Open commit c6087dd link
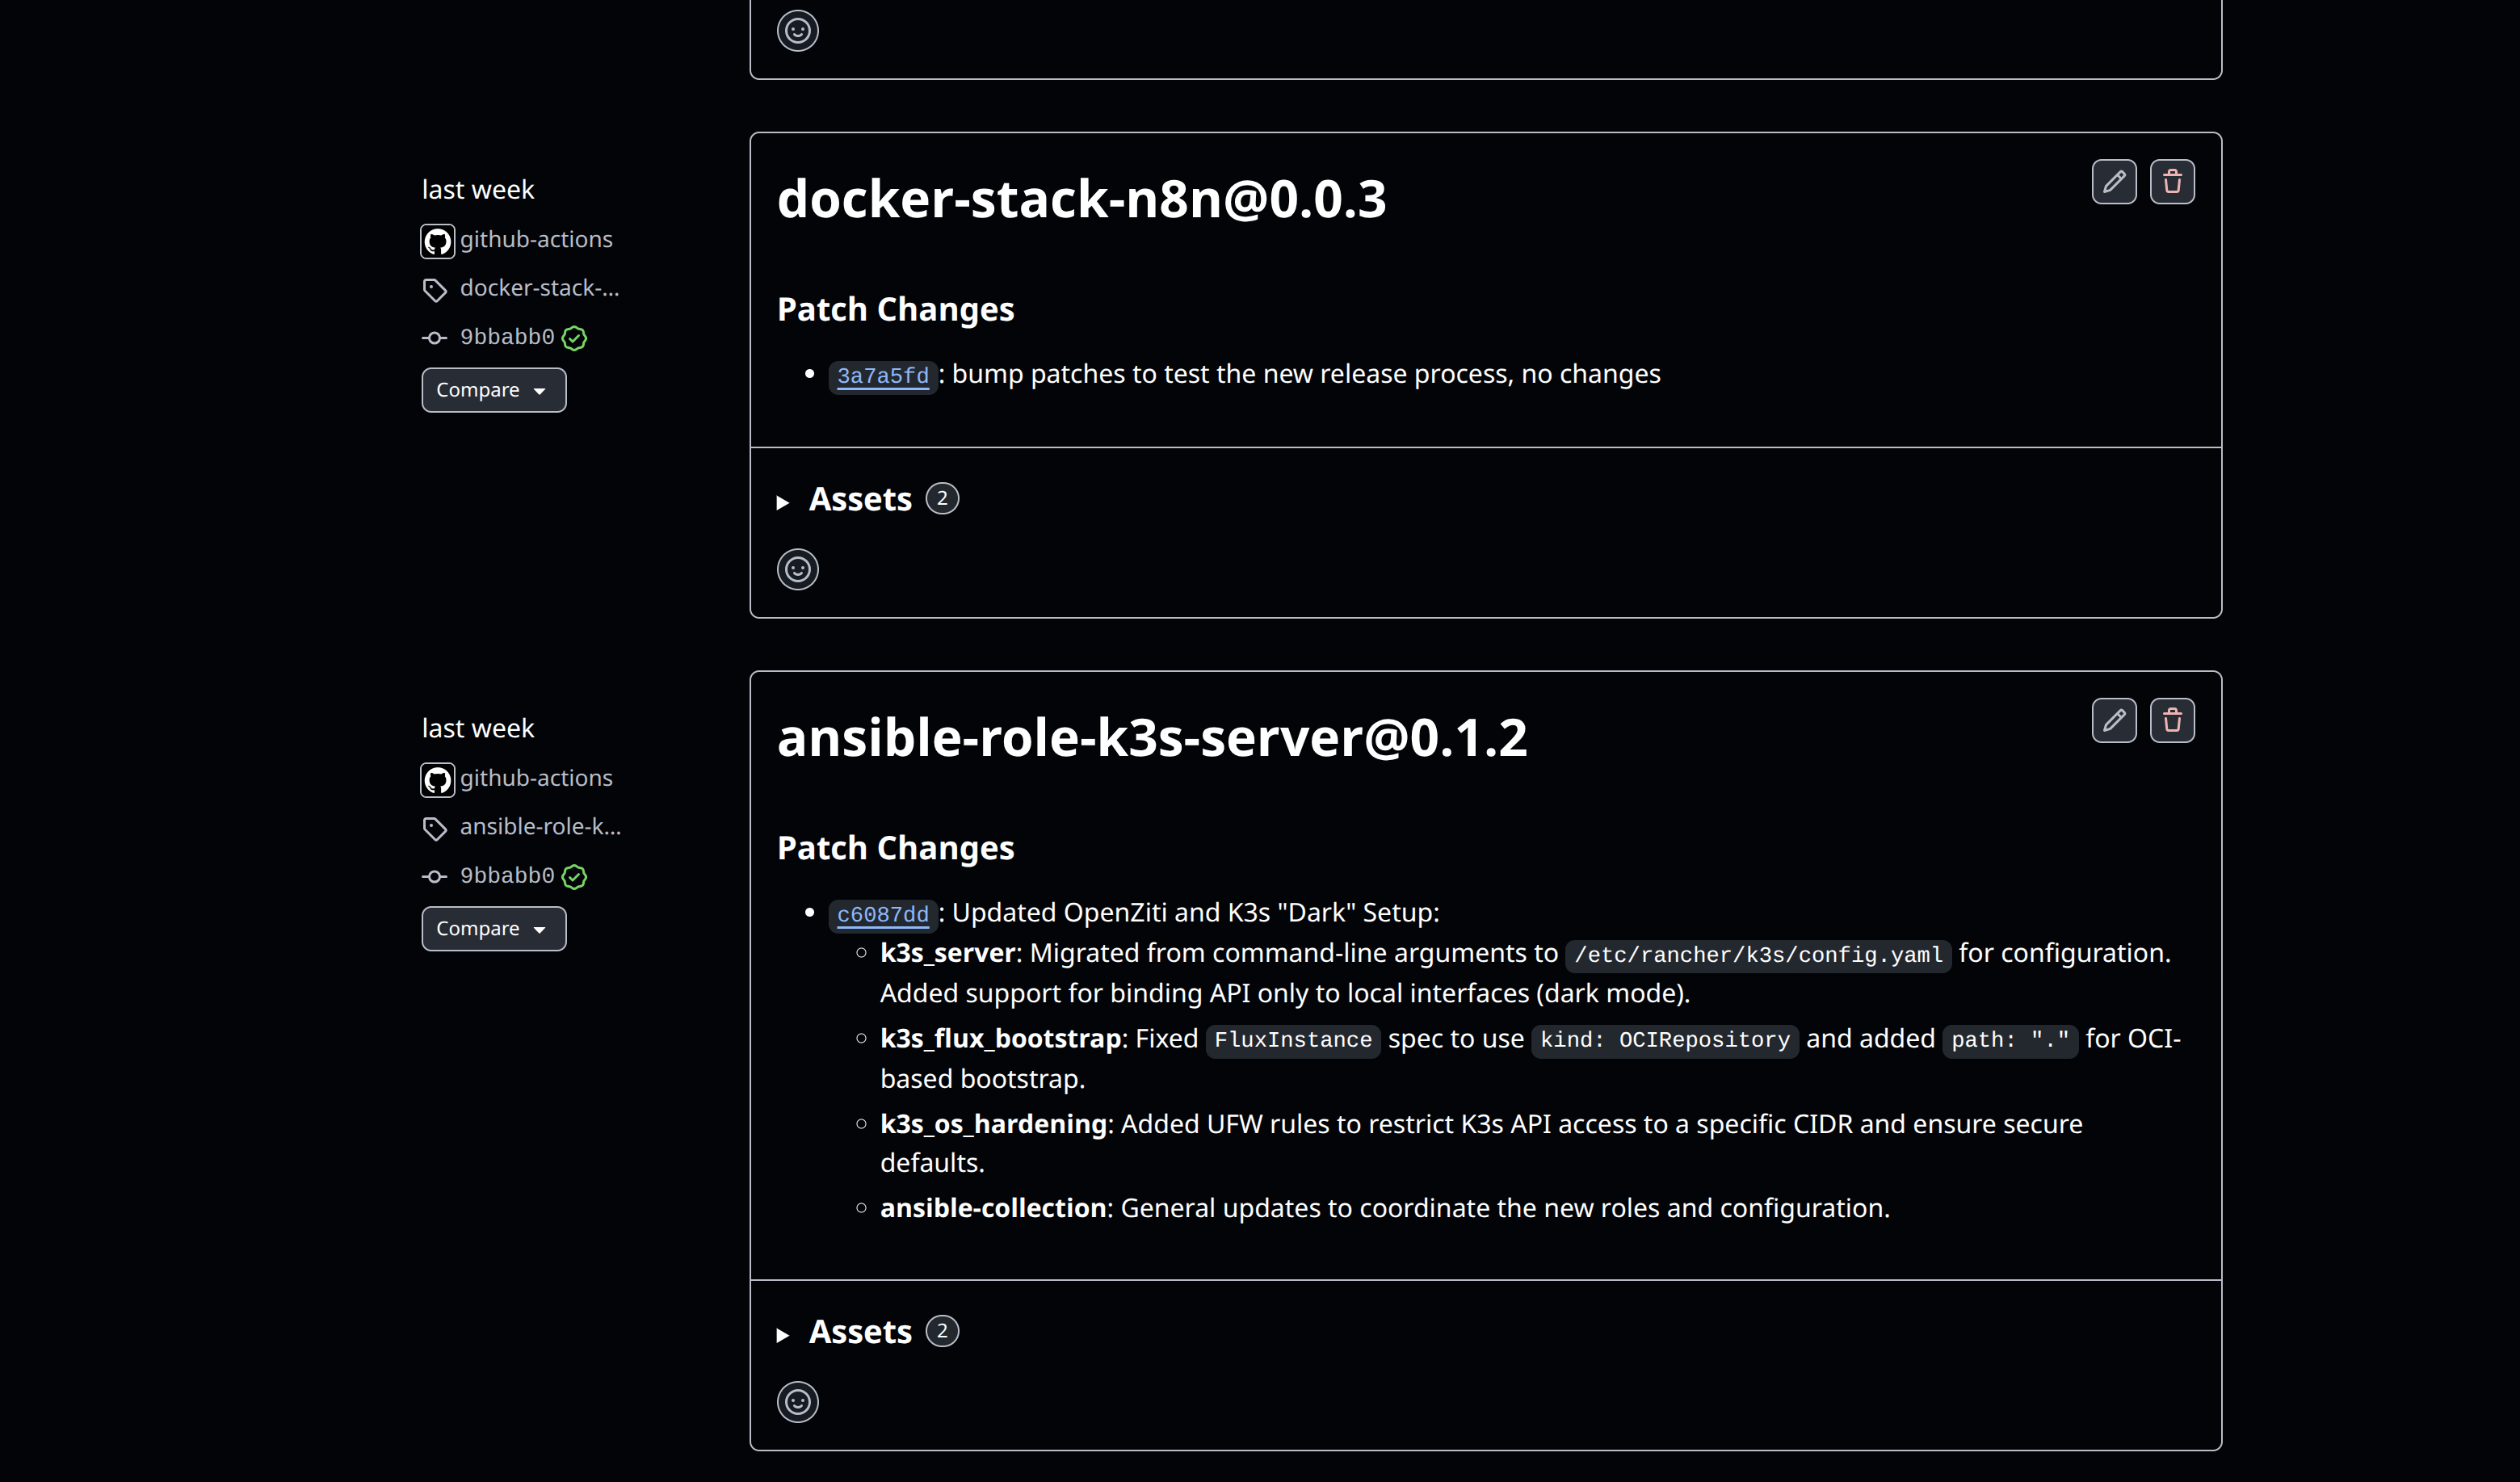The width and height of the screenshot is (2520, 1482). pos(882,914)
